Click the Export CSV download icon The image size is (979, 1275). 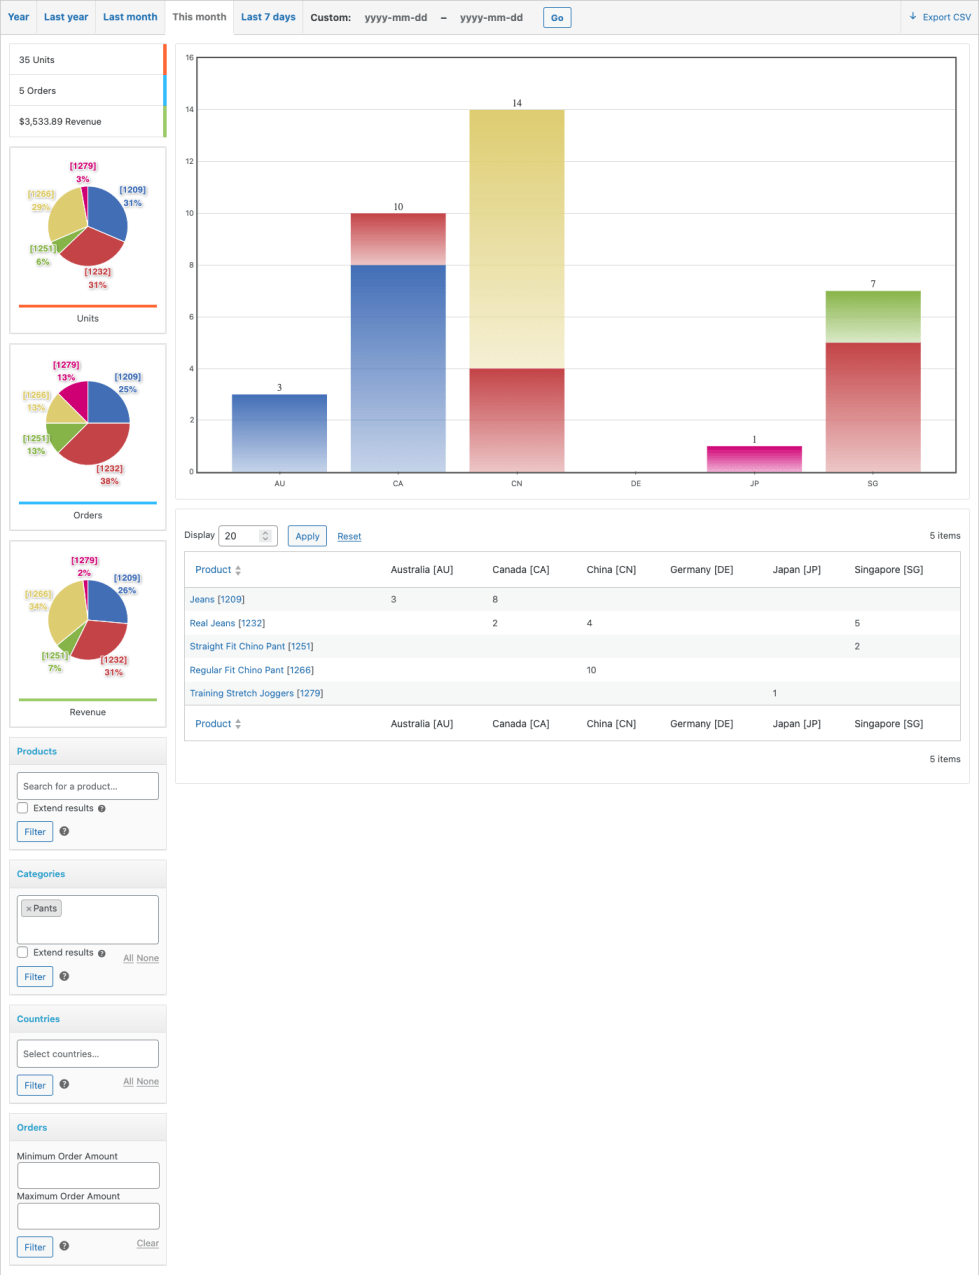pos(913,17)
